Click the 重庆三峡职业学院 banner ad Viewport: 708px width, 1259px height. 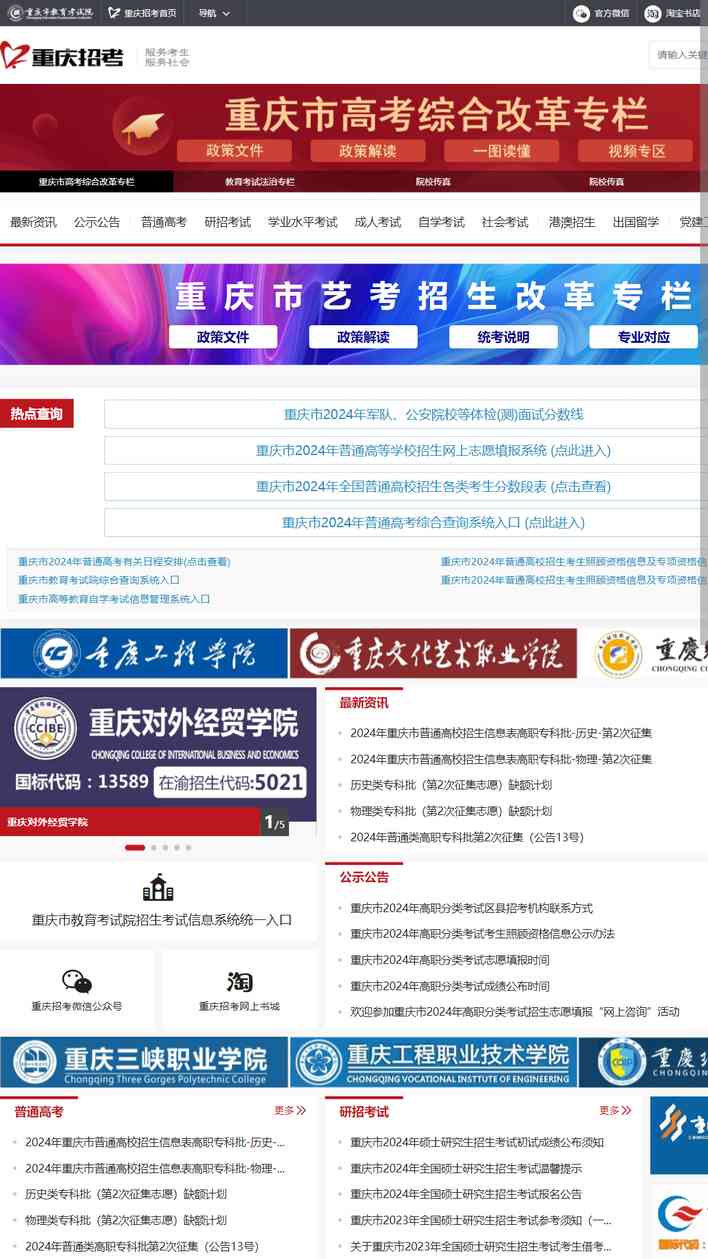[x=144, y=1062]
